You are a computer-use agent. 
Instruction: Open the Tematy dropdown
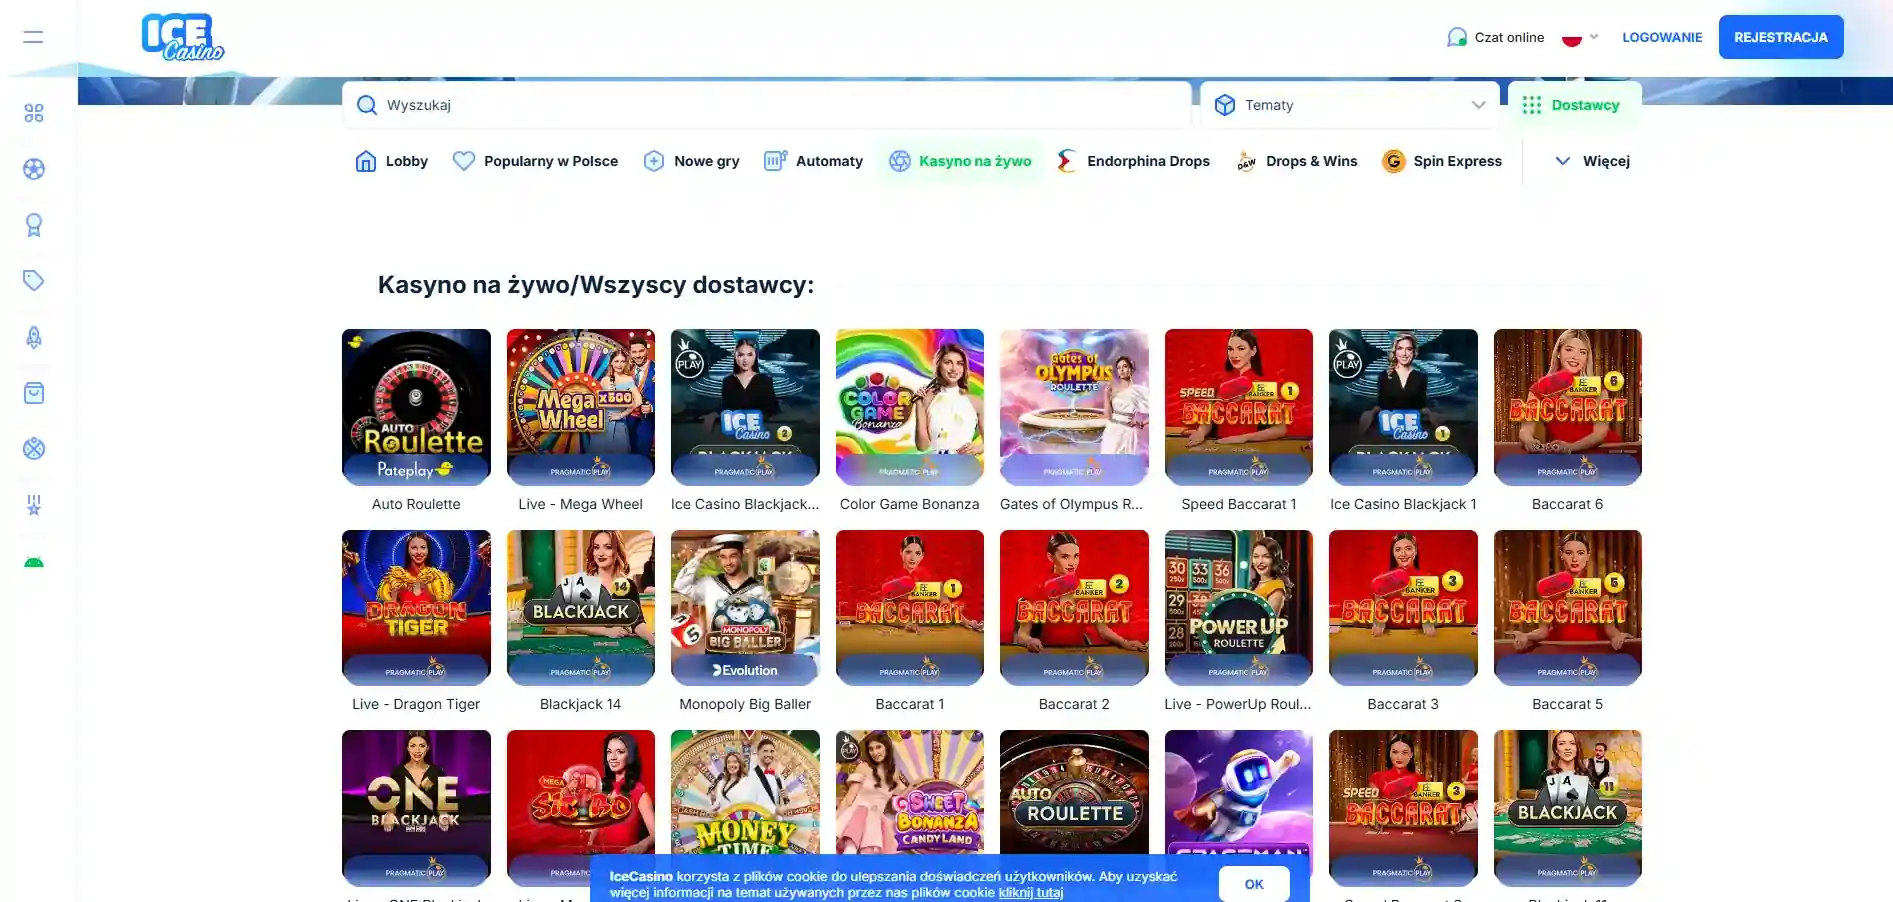[1350, 105]
